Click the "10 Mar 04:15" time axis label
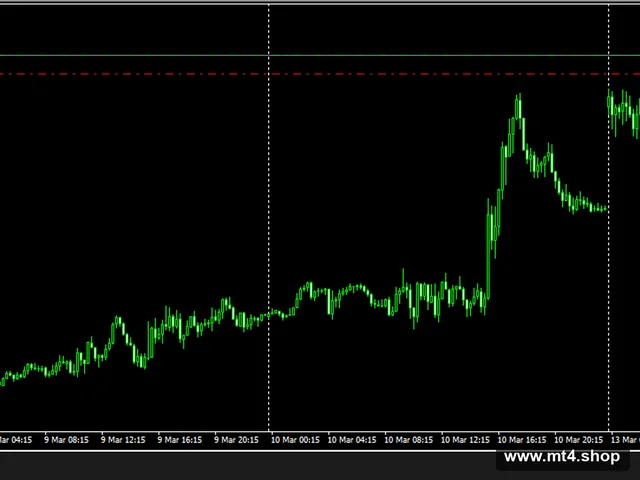This screenshot has height=480, width=640. coord(352,440)
